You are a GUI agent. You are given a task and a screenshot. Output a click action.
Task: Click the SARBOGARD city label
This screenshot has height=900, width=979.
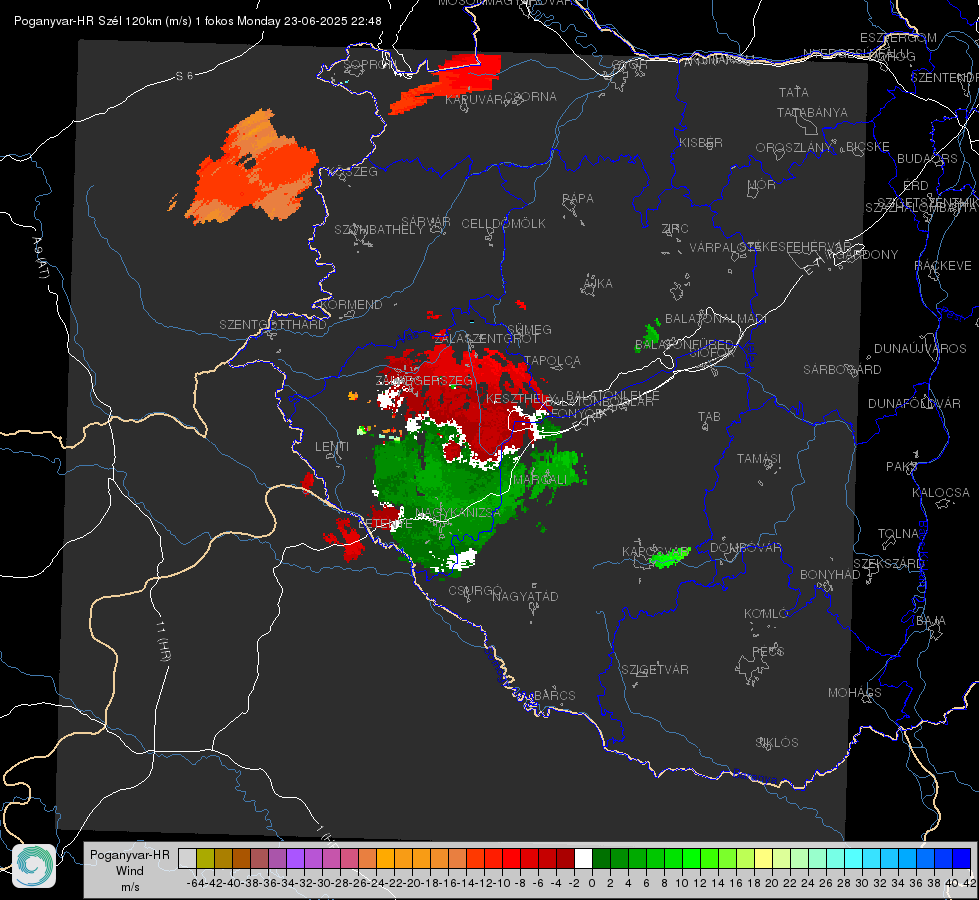click(x=842, y=370)
